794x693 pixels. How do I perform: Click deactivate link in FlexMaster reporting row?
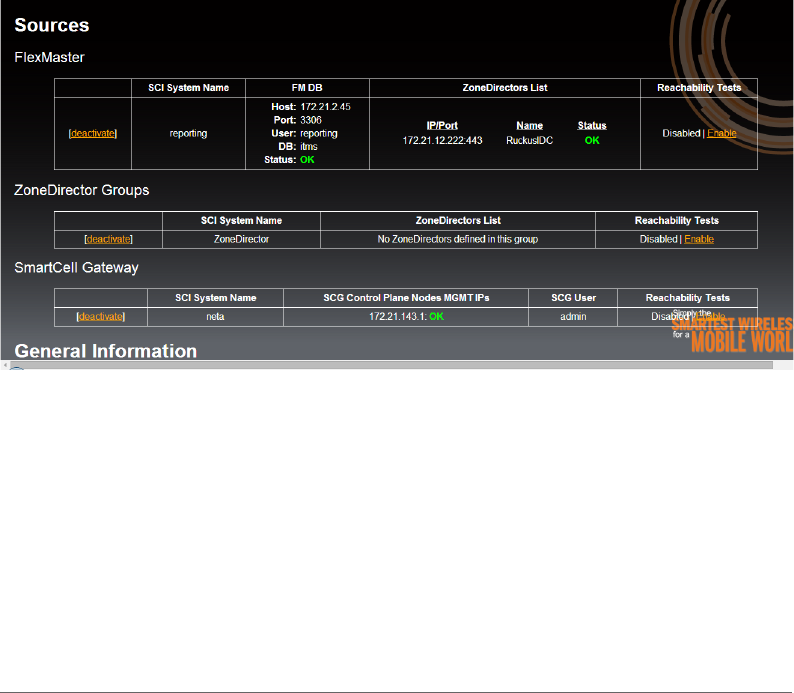click(93, 133)
